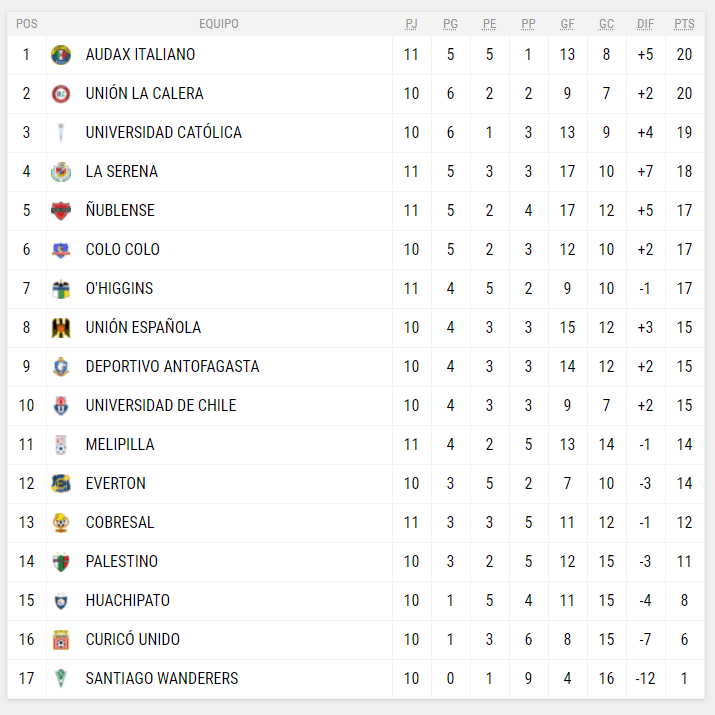Screen dimensions: 715x715
Task: Click the Everton team badge
Action: tap(61, 484)
